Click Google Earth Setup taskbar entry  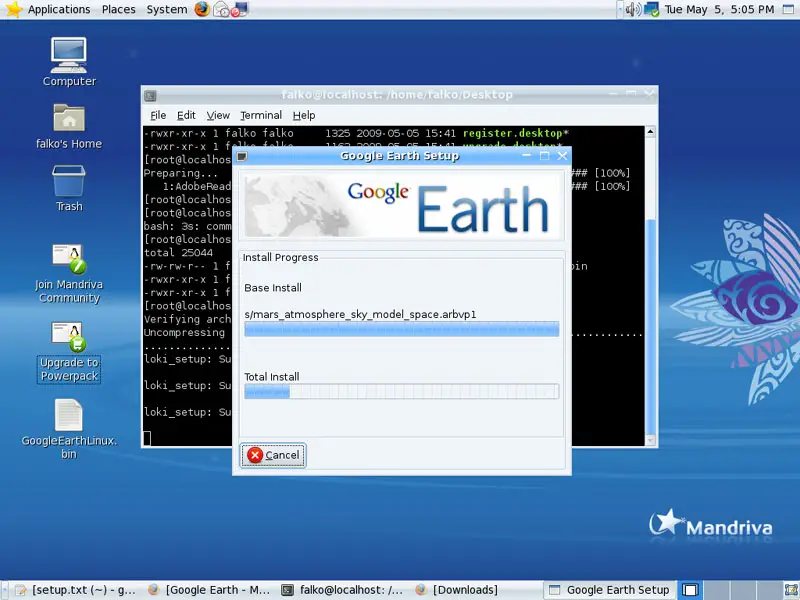click(x=610, y=590)
